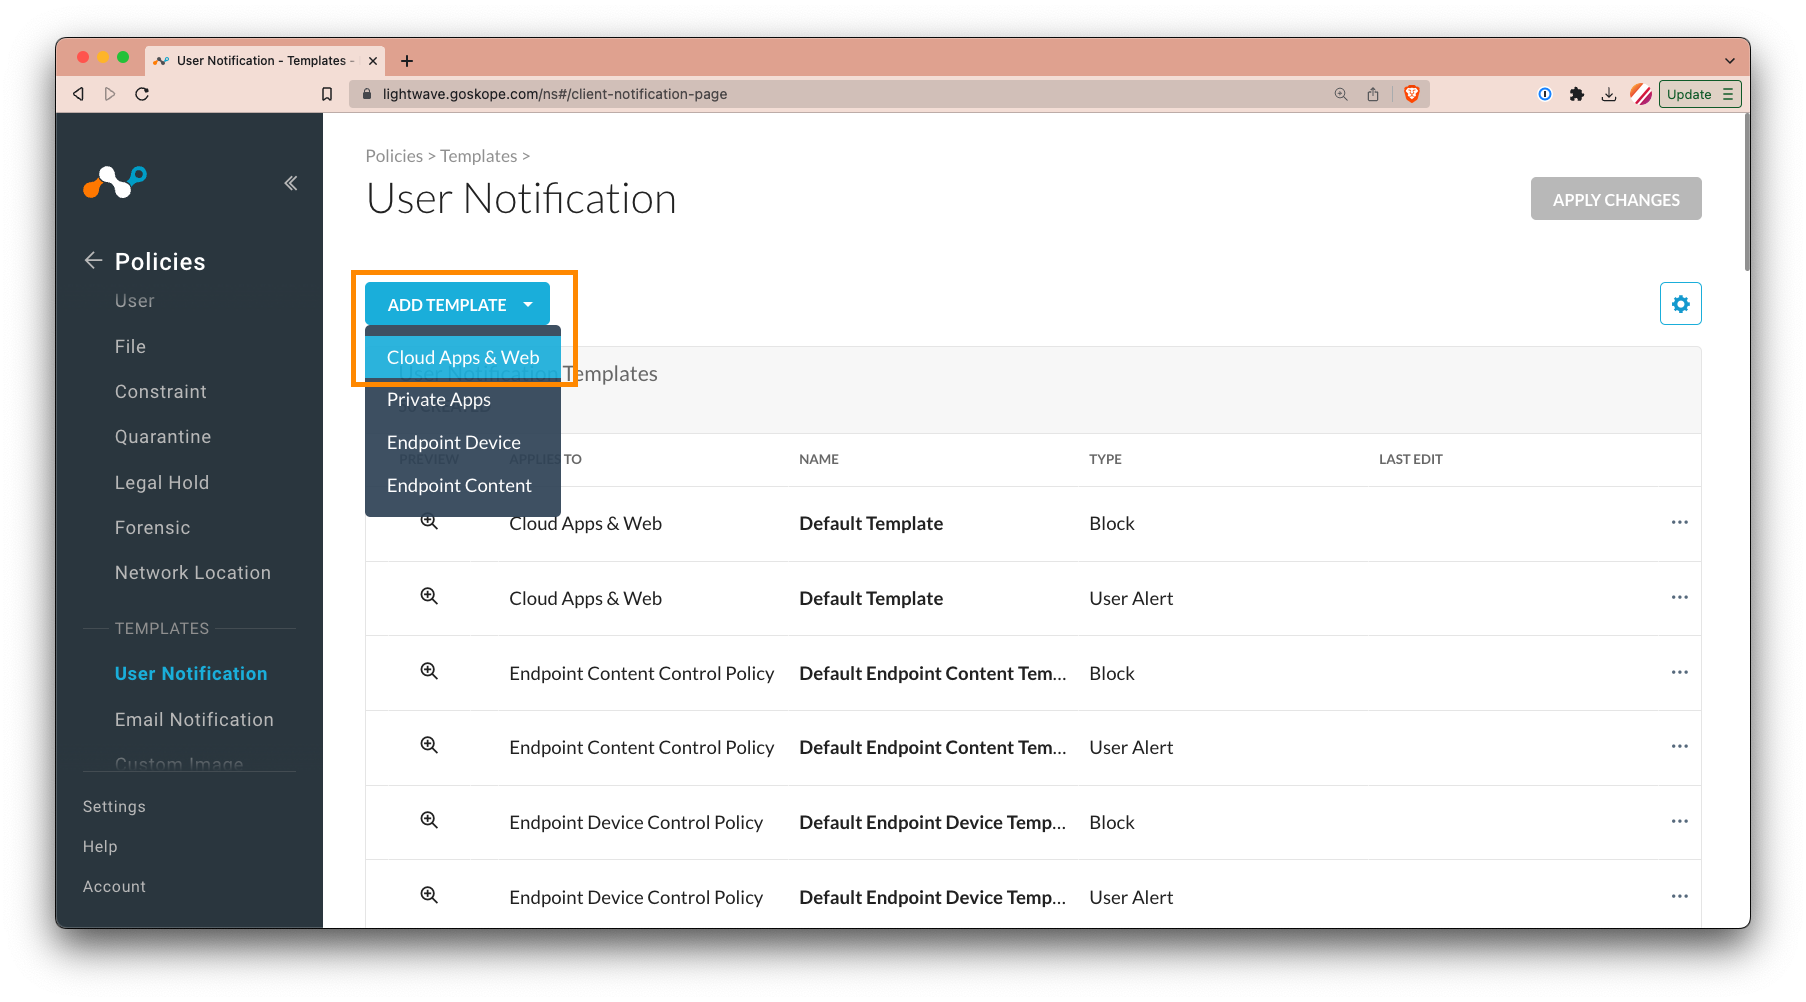Screen dimensions: 1806x1002
Task: Select Endpoint Content from the dropdown menu
Action: click(459, 485)
